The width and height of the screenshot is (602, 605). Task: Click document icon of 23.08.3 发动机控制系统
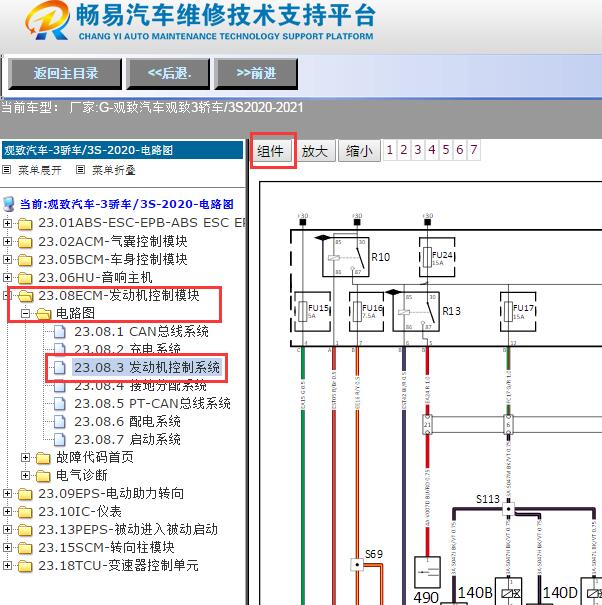(x=60, y=367)
